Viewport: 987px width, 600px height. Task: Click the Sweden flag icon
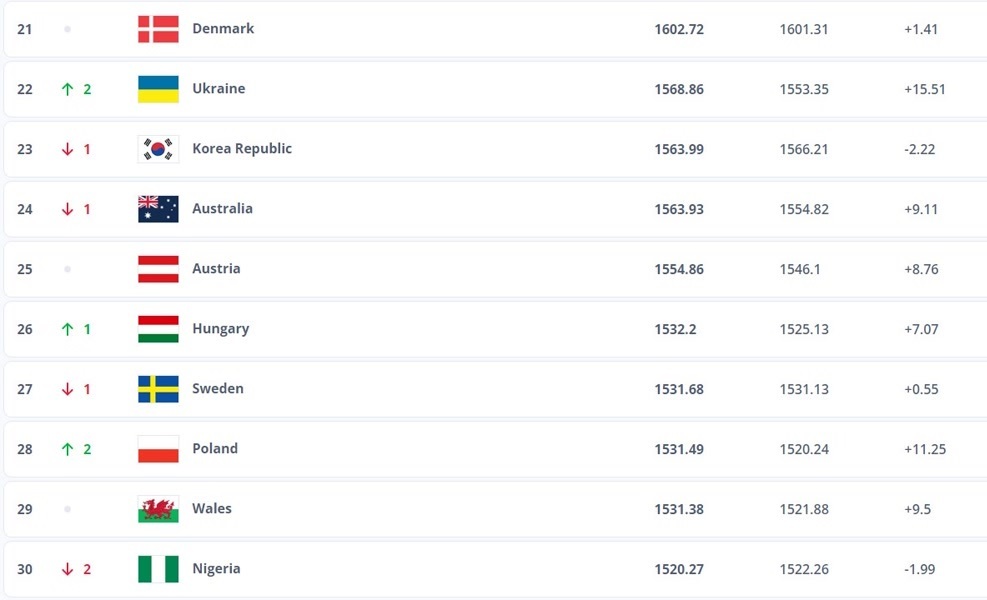pyautogui.click(x=158, y=389)
